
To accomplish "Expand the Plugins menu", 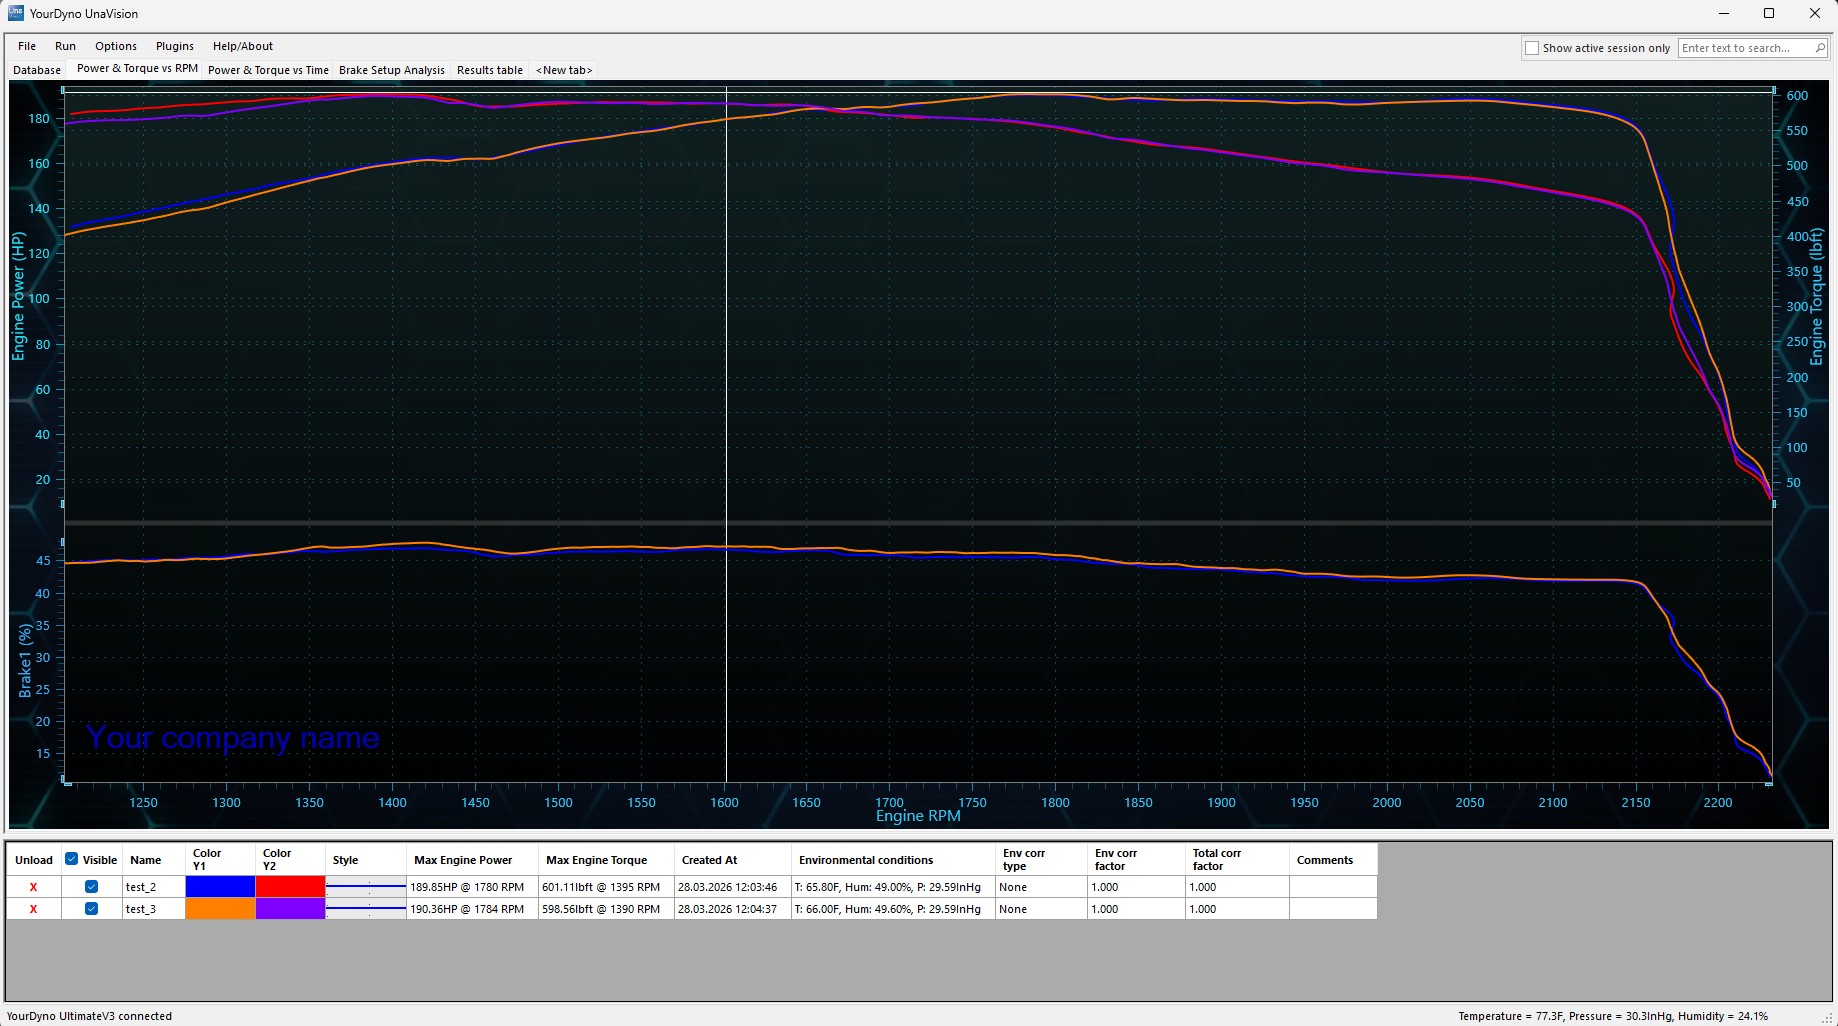I will pos(175,46).
